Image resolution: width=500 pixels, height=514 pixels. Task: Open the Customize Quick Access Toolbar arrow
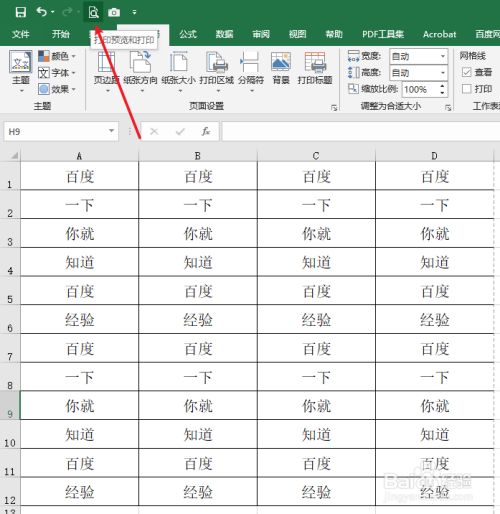tap(134, 12)
